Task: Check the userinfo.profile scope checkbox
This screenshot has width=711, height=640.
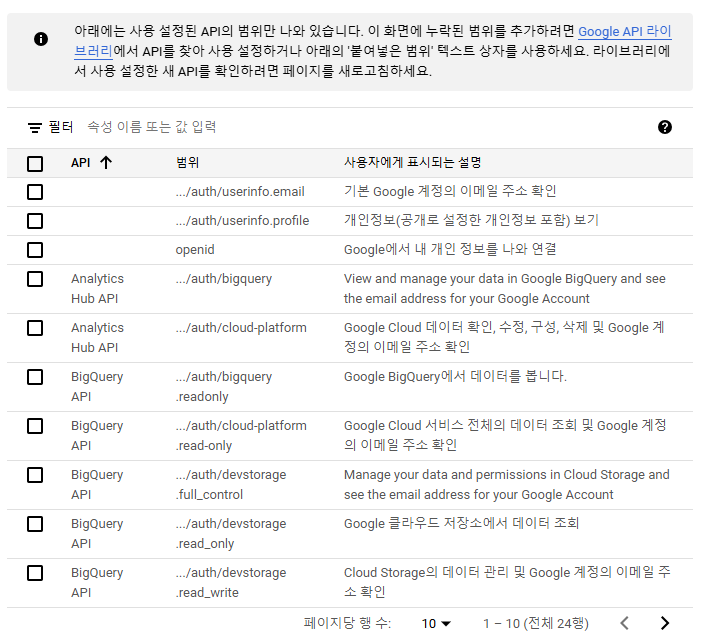Action: pyautogui.click(x=35, y=221)
